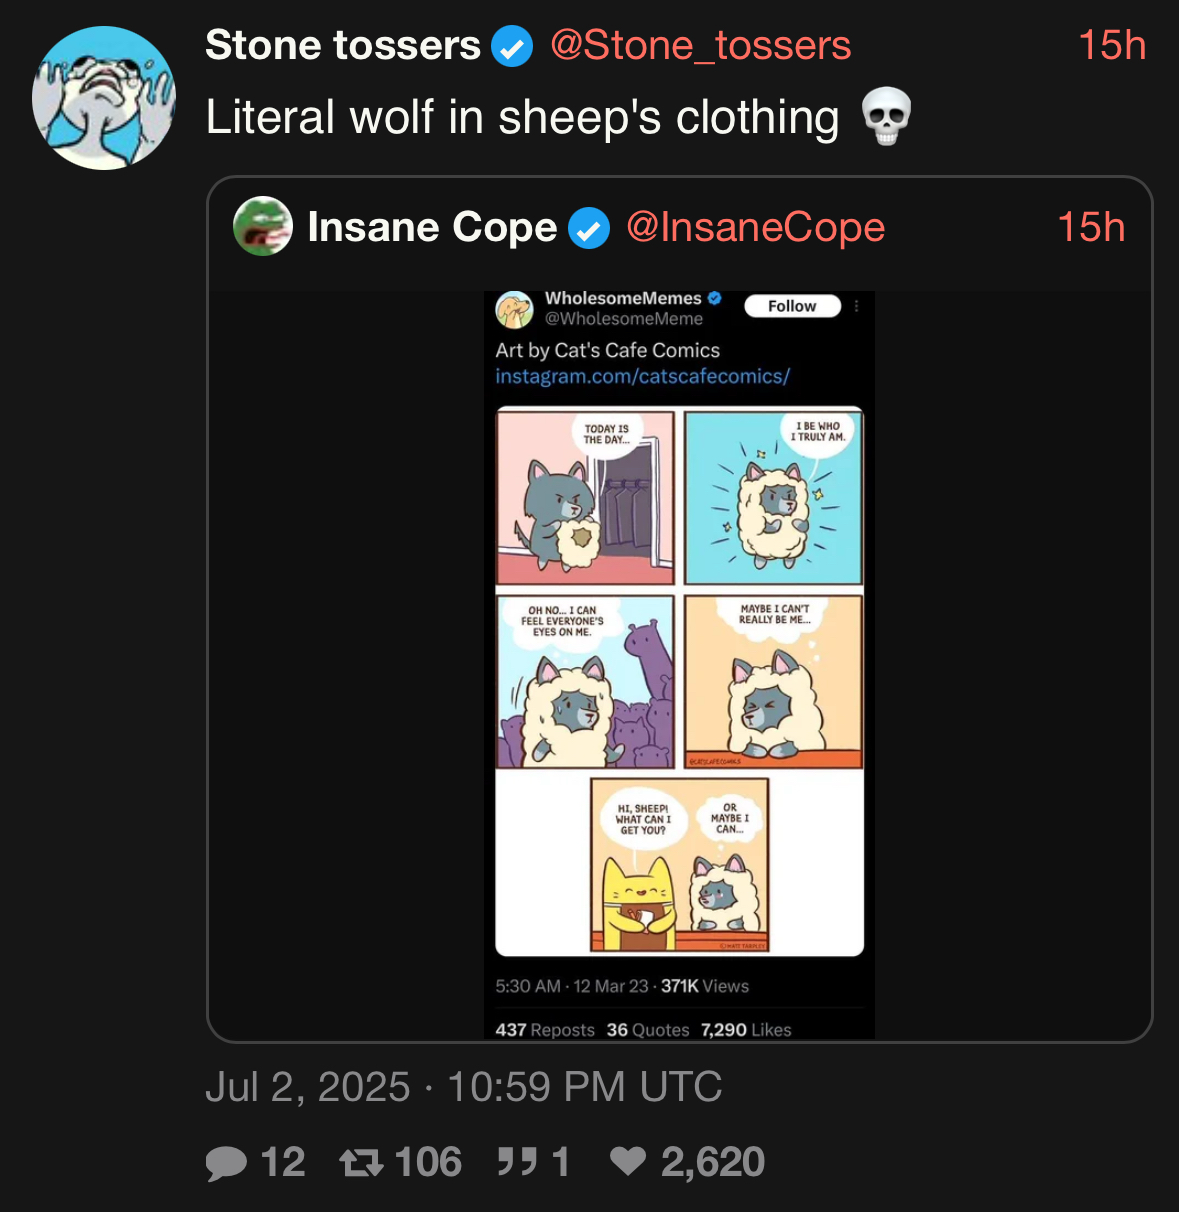Viewport: 1179px width, 1212px height.
Task: Open the cat comic image
Action: point(679,680)
